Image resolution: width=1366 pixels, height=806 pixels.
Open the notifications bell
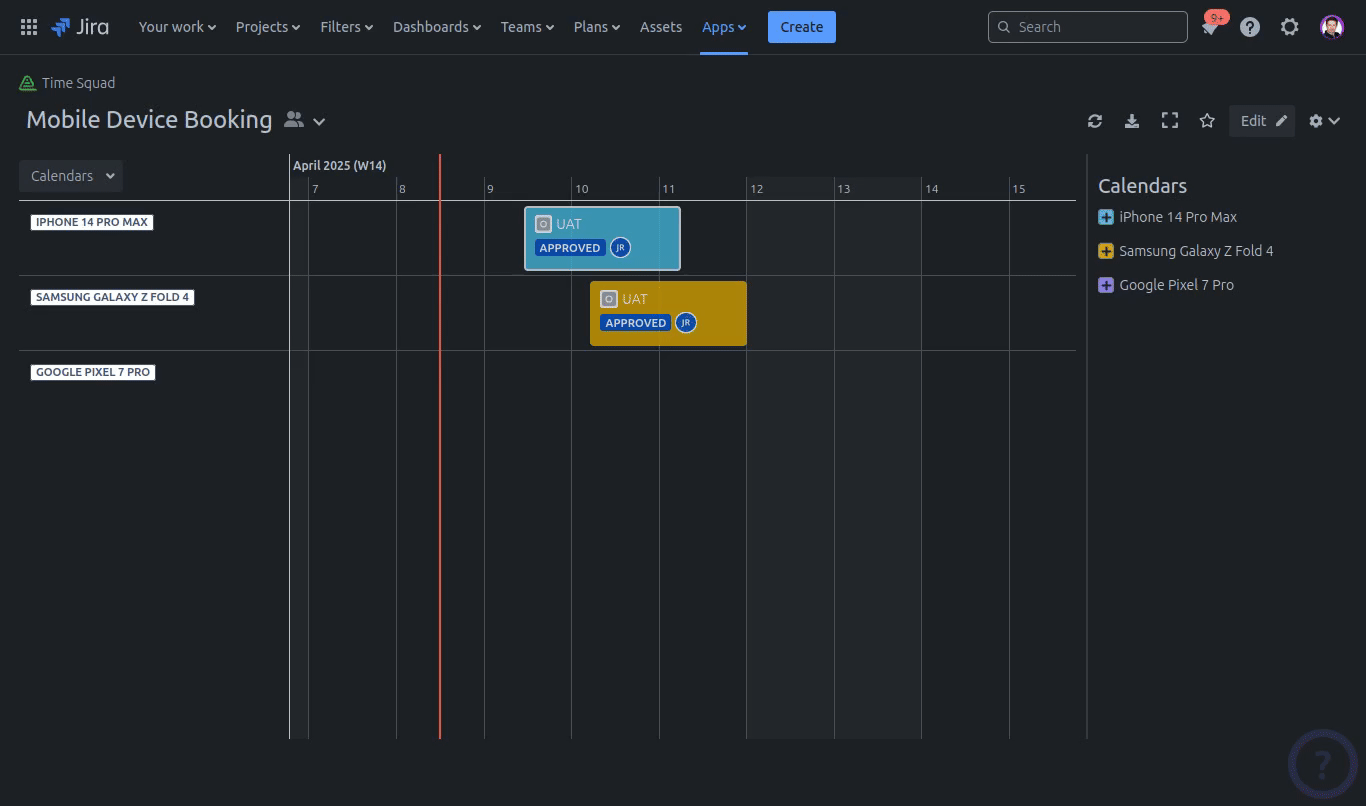coord(1210,28)
